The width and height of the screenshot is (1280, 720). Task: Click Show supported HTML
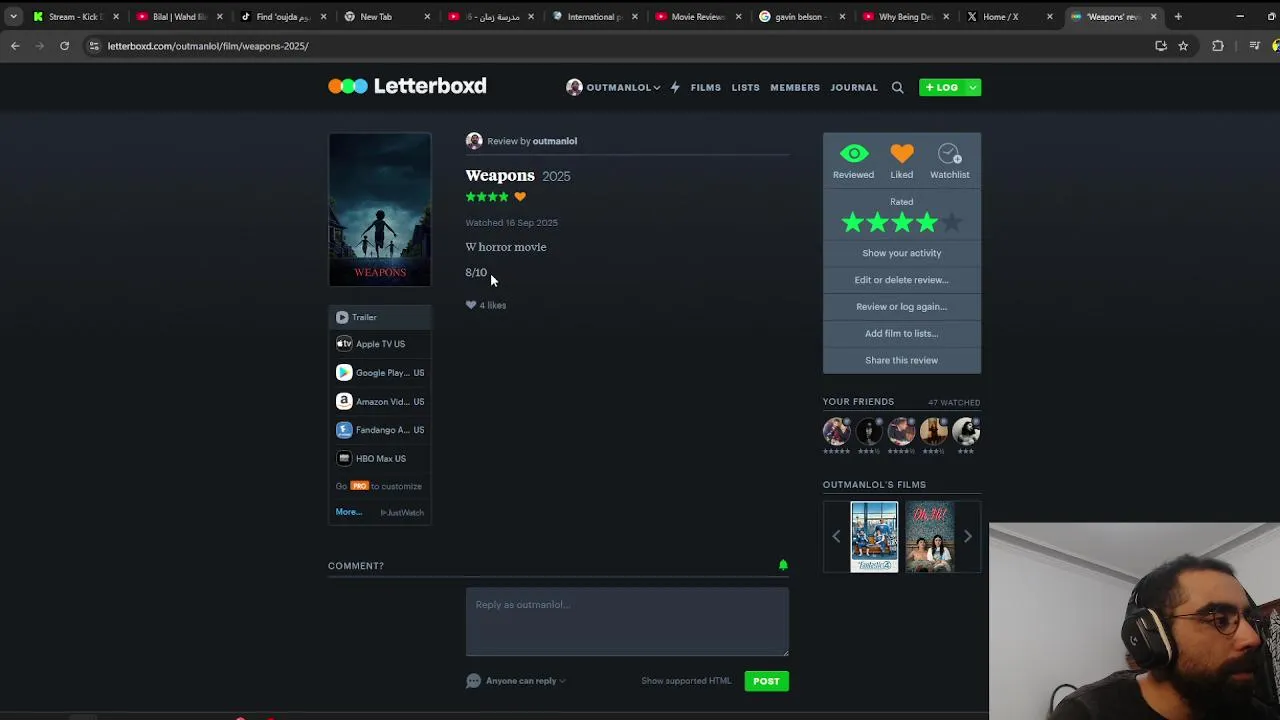tap(686, 681)
